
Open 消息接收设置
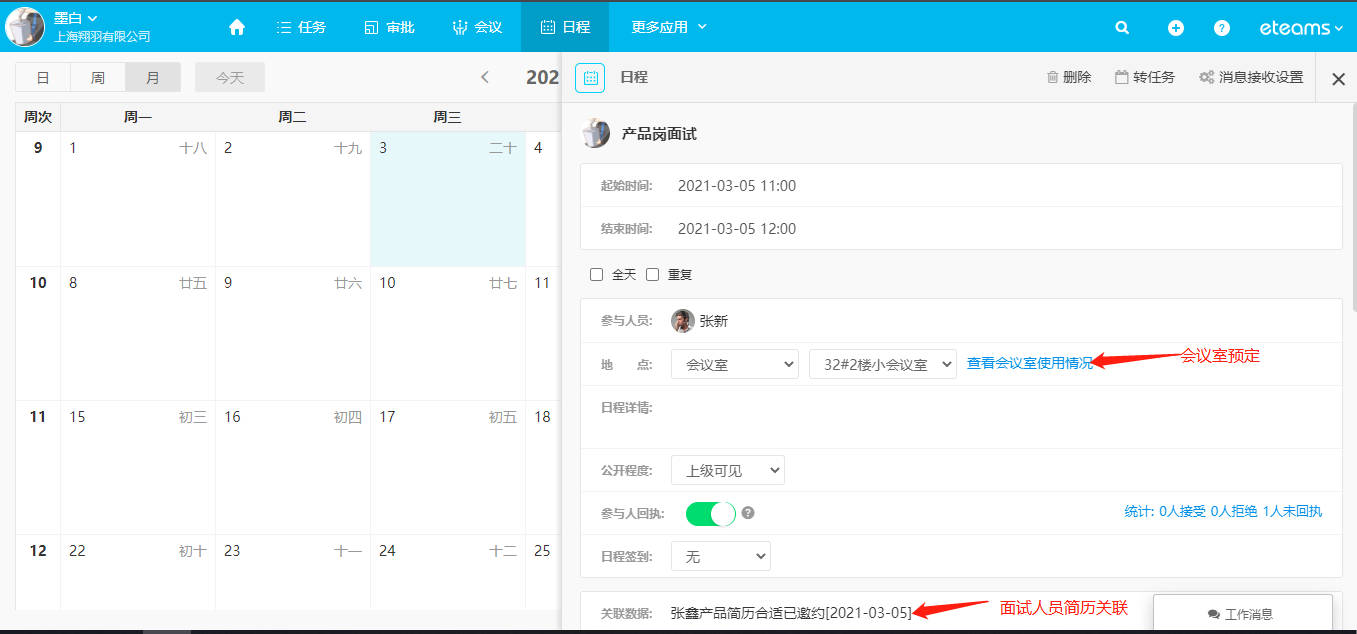click(1251, 77)
